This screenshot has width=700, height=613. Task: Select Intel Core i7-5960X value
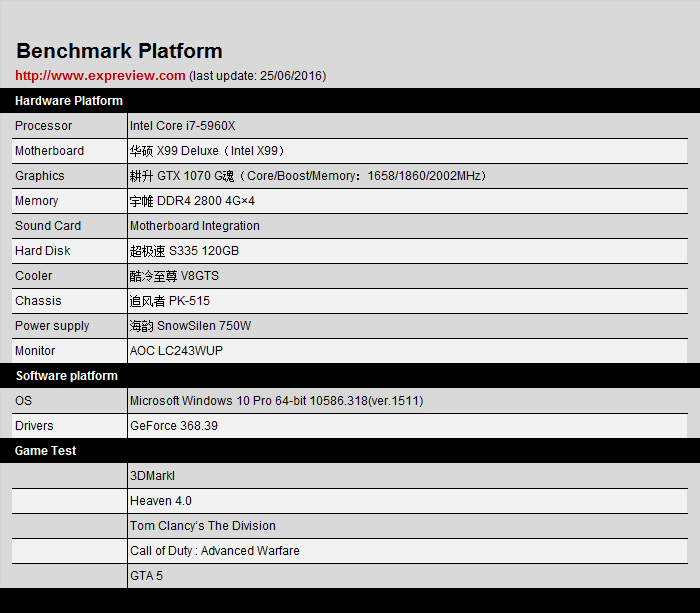click(x=183, y=126)
